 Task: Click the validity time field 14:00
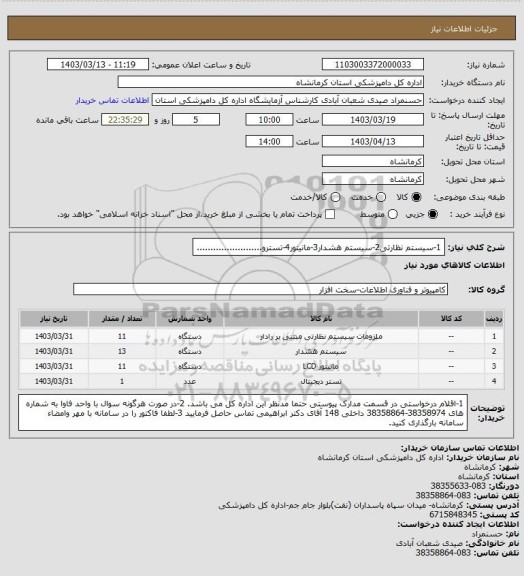point(269,141)
